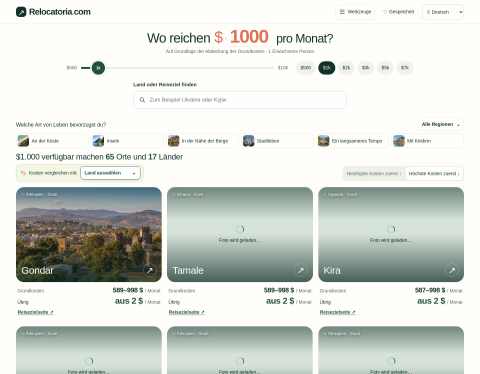Viewport: 480px width, 374px height.
Task: Click the city life thumbnail icon
Action: click(249, 141)
